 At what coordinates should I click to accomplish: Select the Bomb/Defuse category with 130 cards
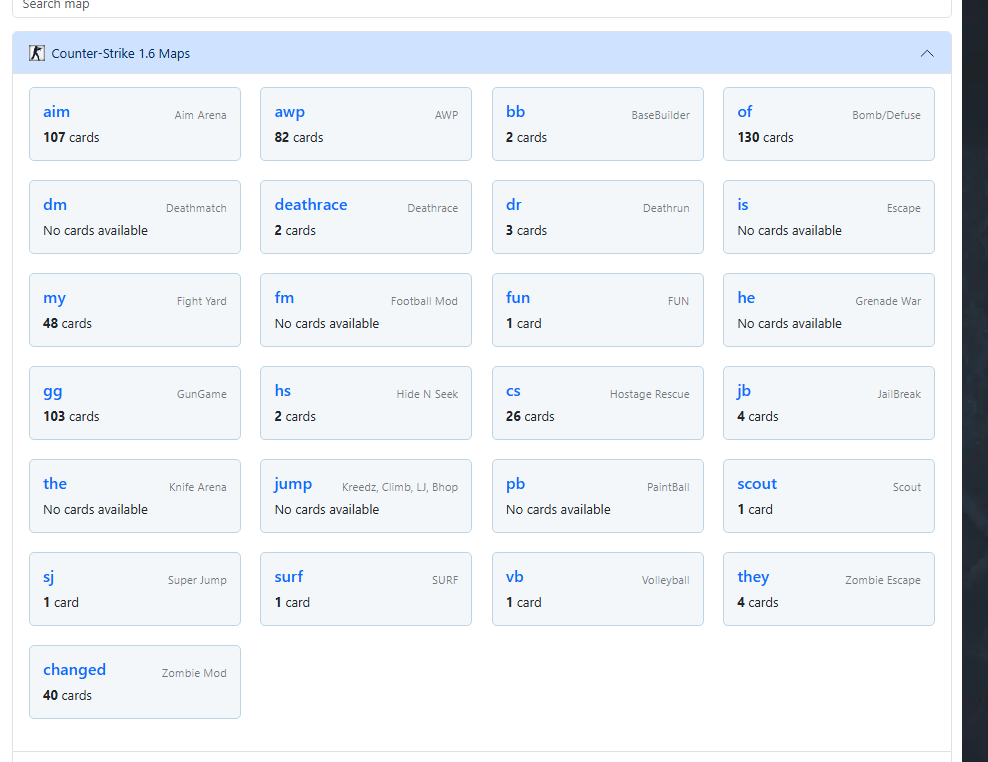coord(828,124)
